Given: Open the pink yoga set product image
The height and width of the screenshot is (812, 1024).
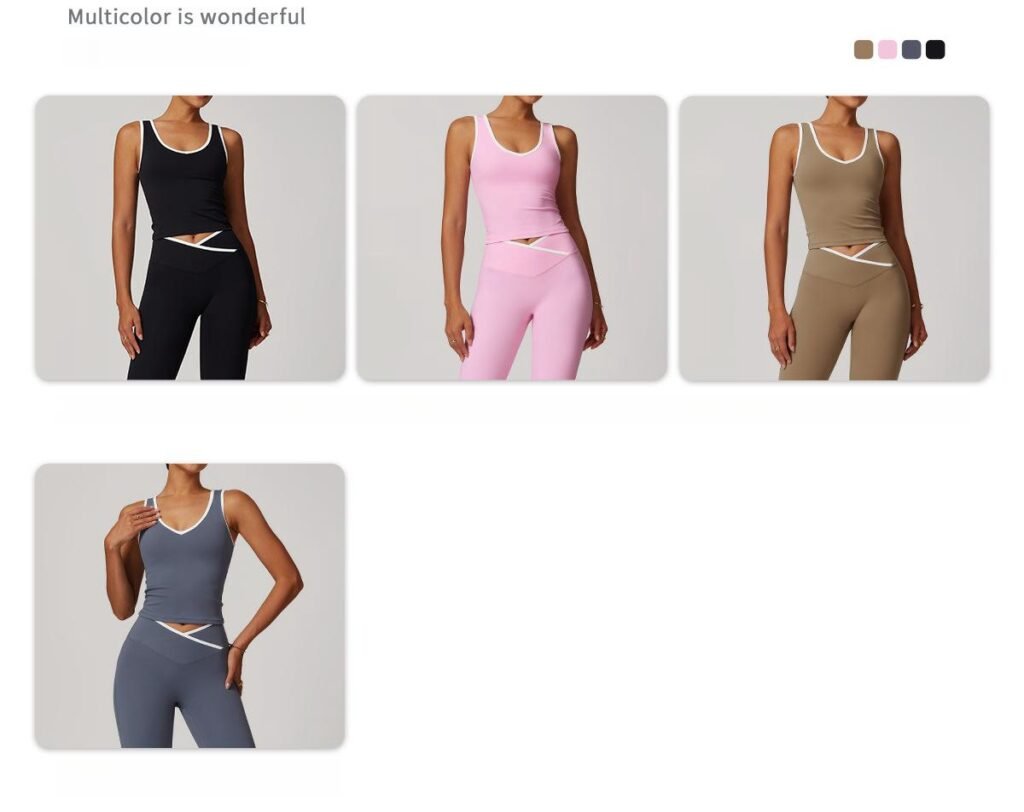Looking at the screenshot, I should pos(512,238).
